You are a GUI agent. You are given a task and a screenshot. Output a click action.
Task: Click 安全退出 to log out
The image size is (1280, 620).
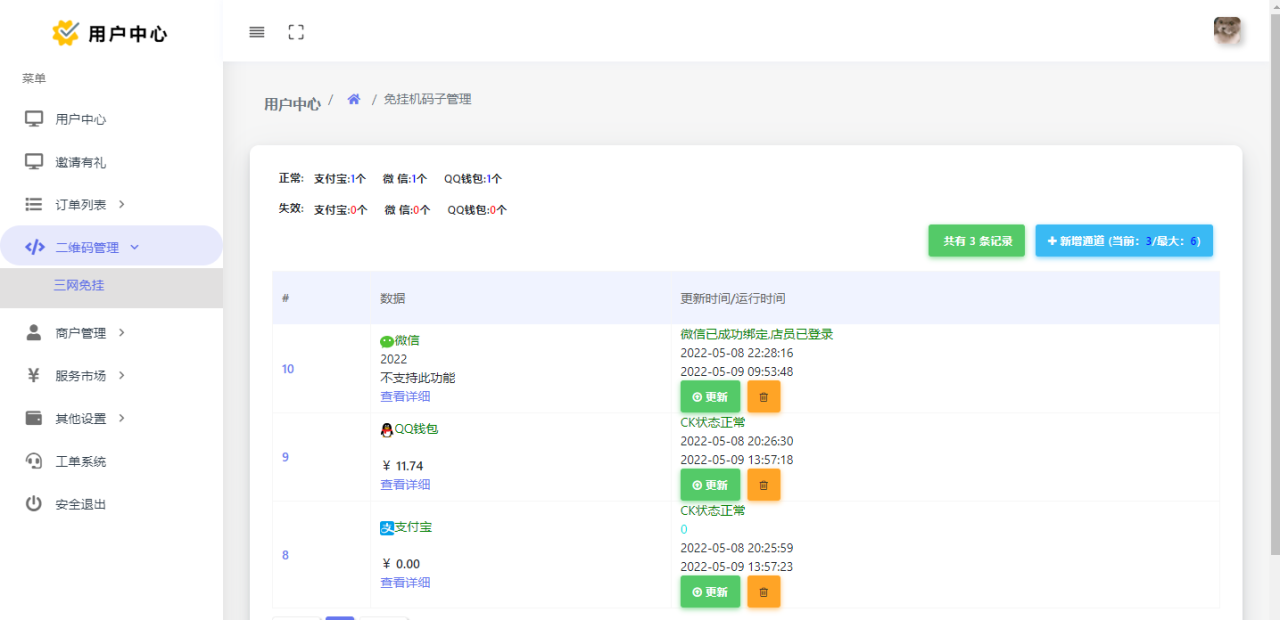(x=80, y=505)
